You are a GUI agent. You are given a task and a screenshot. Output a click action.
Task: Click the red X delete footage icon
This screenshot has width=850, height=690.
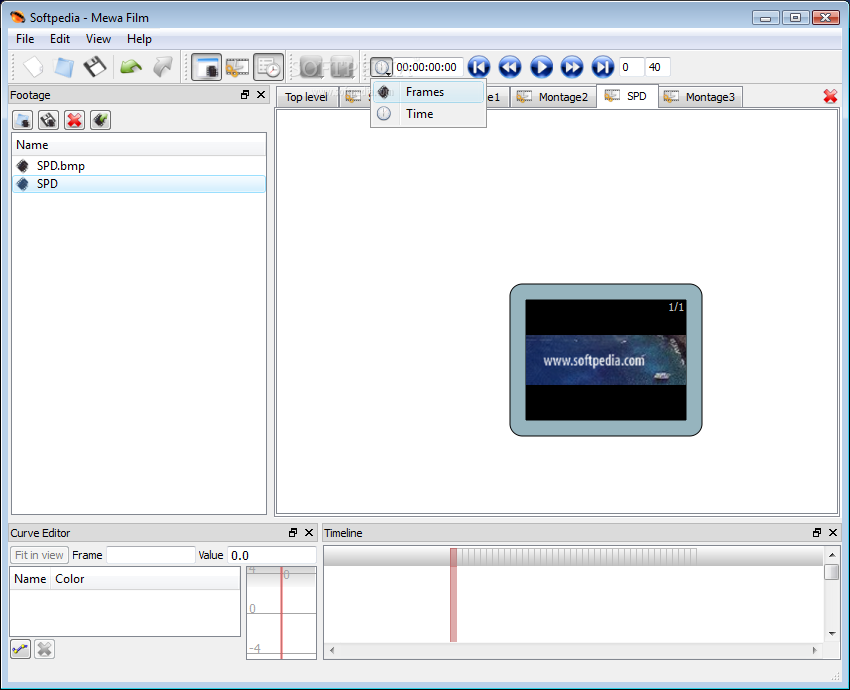[x=74, y=120]
